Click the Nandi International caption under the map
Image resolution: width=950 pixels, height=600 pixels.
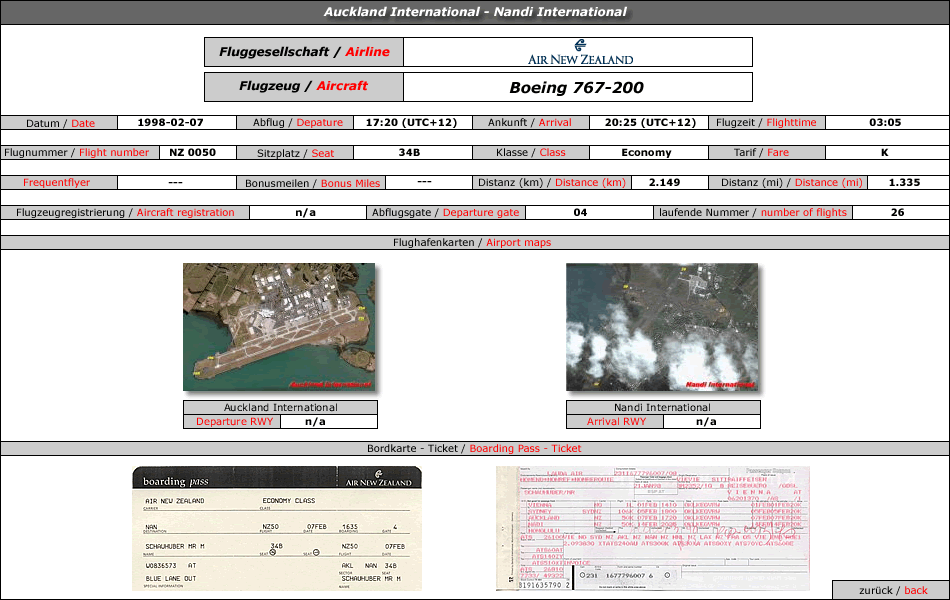tap(663, 407)
